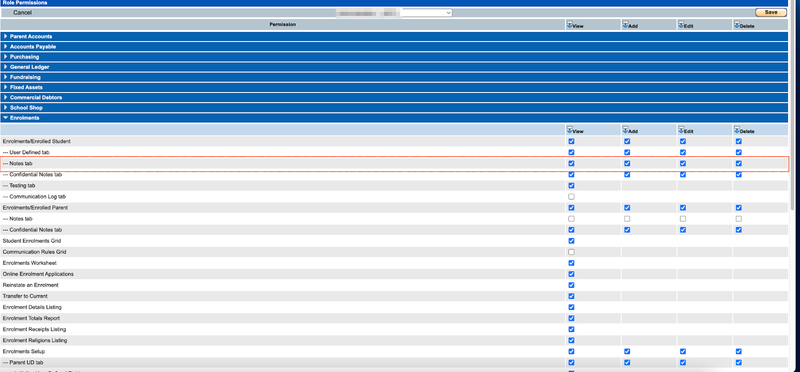The height and width of the screenshot is (372, 800).
Task: Click the vertical scrollbar on the right edge
Action: 792,153
